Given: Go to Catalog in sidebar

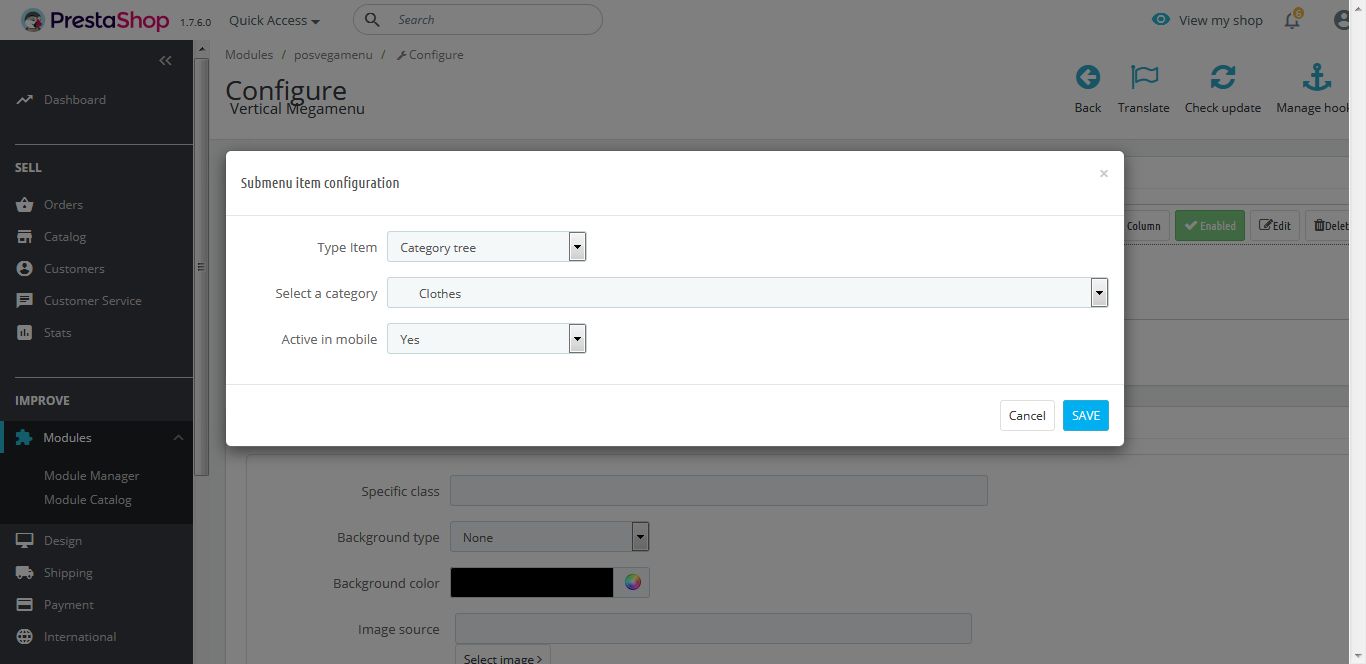Looking at the screenshot, I should 65,237.
